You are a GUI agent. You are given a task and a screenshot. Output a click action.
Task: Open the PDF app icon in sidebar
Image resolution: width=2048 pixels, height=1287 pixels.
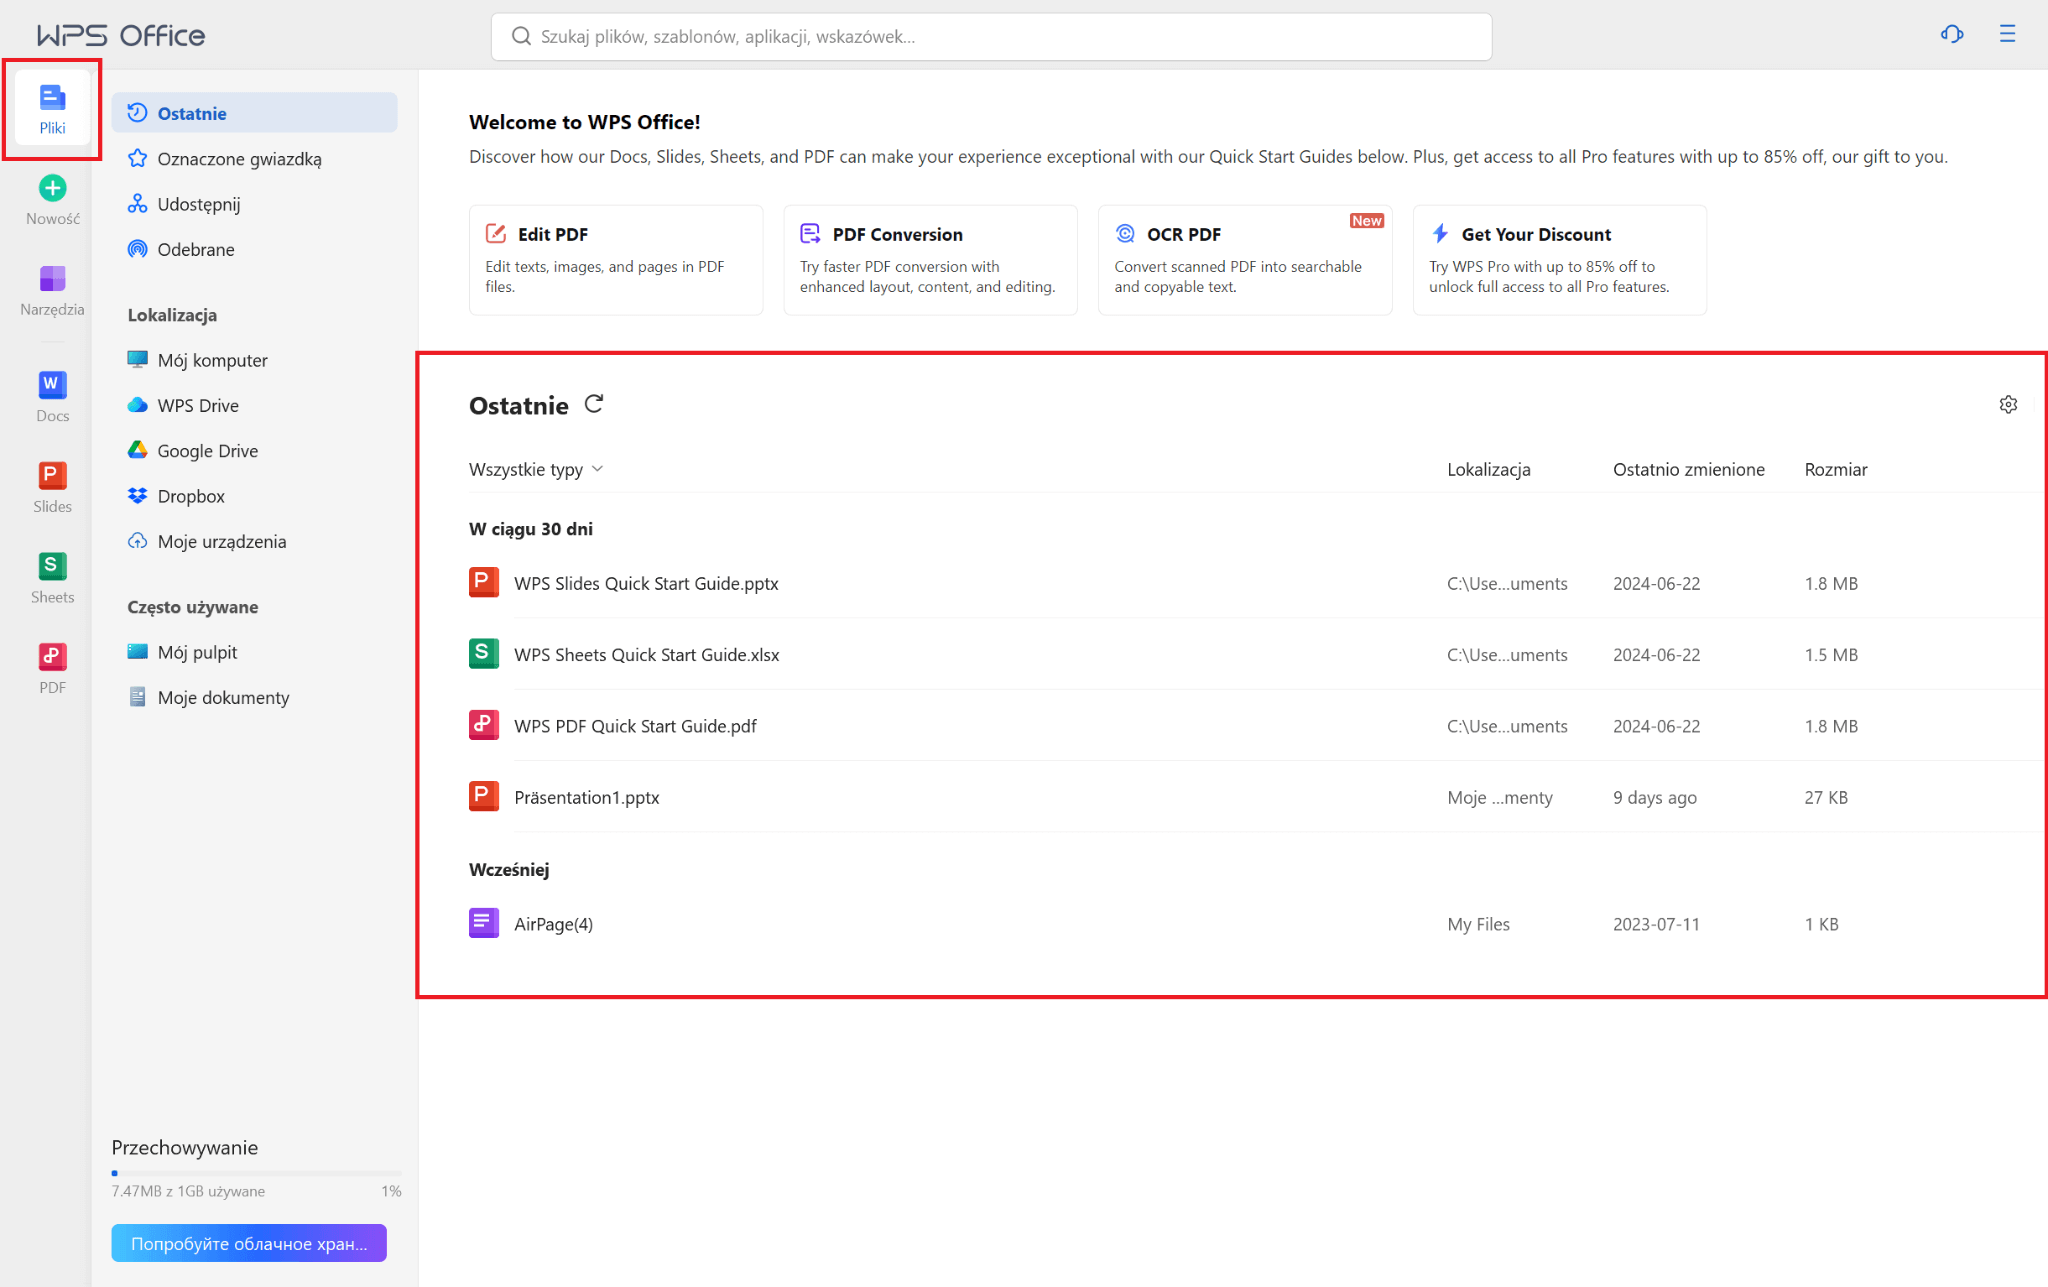[x=51, y=667]
